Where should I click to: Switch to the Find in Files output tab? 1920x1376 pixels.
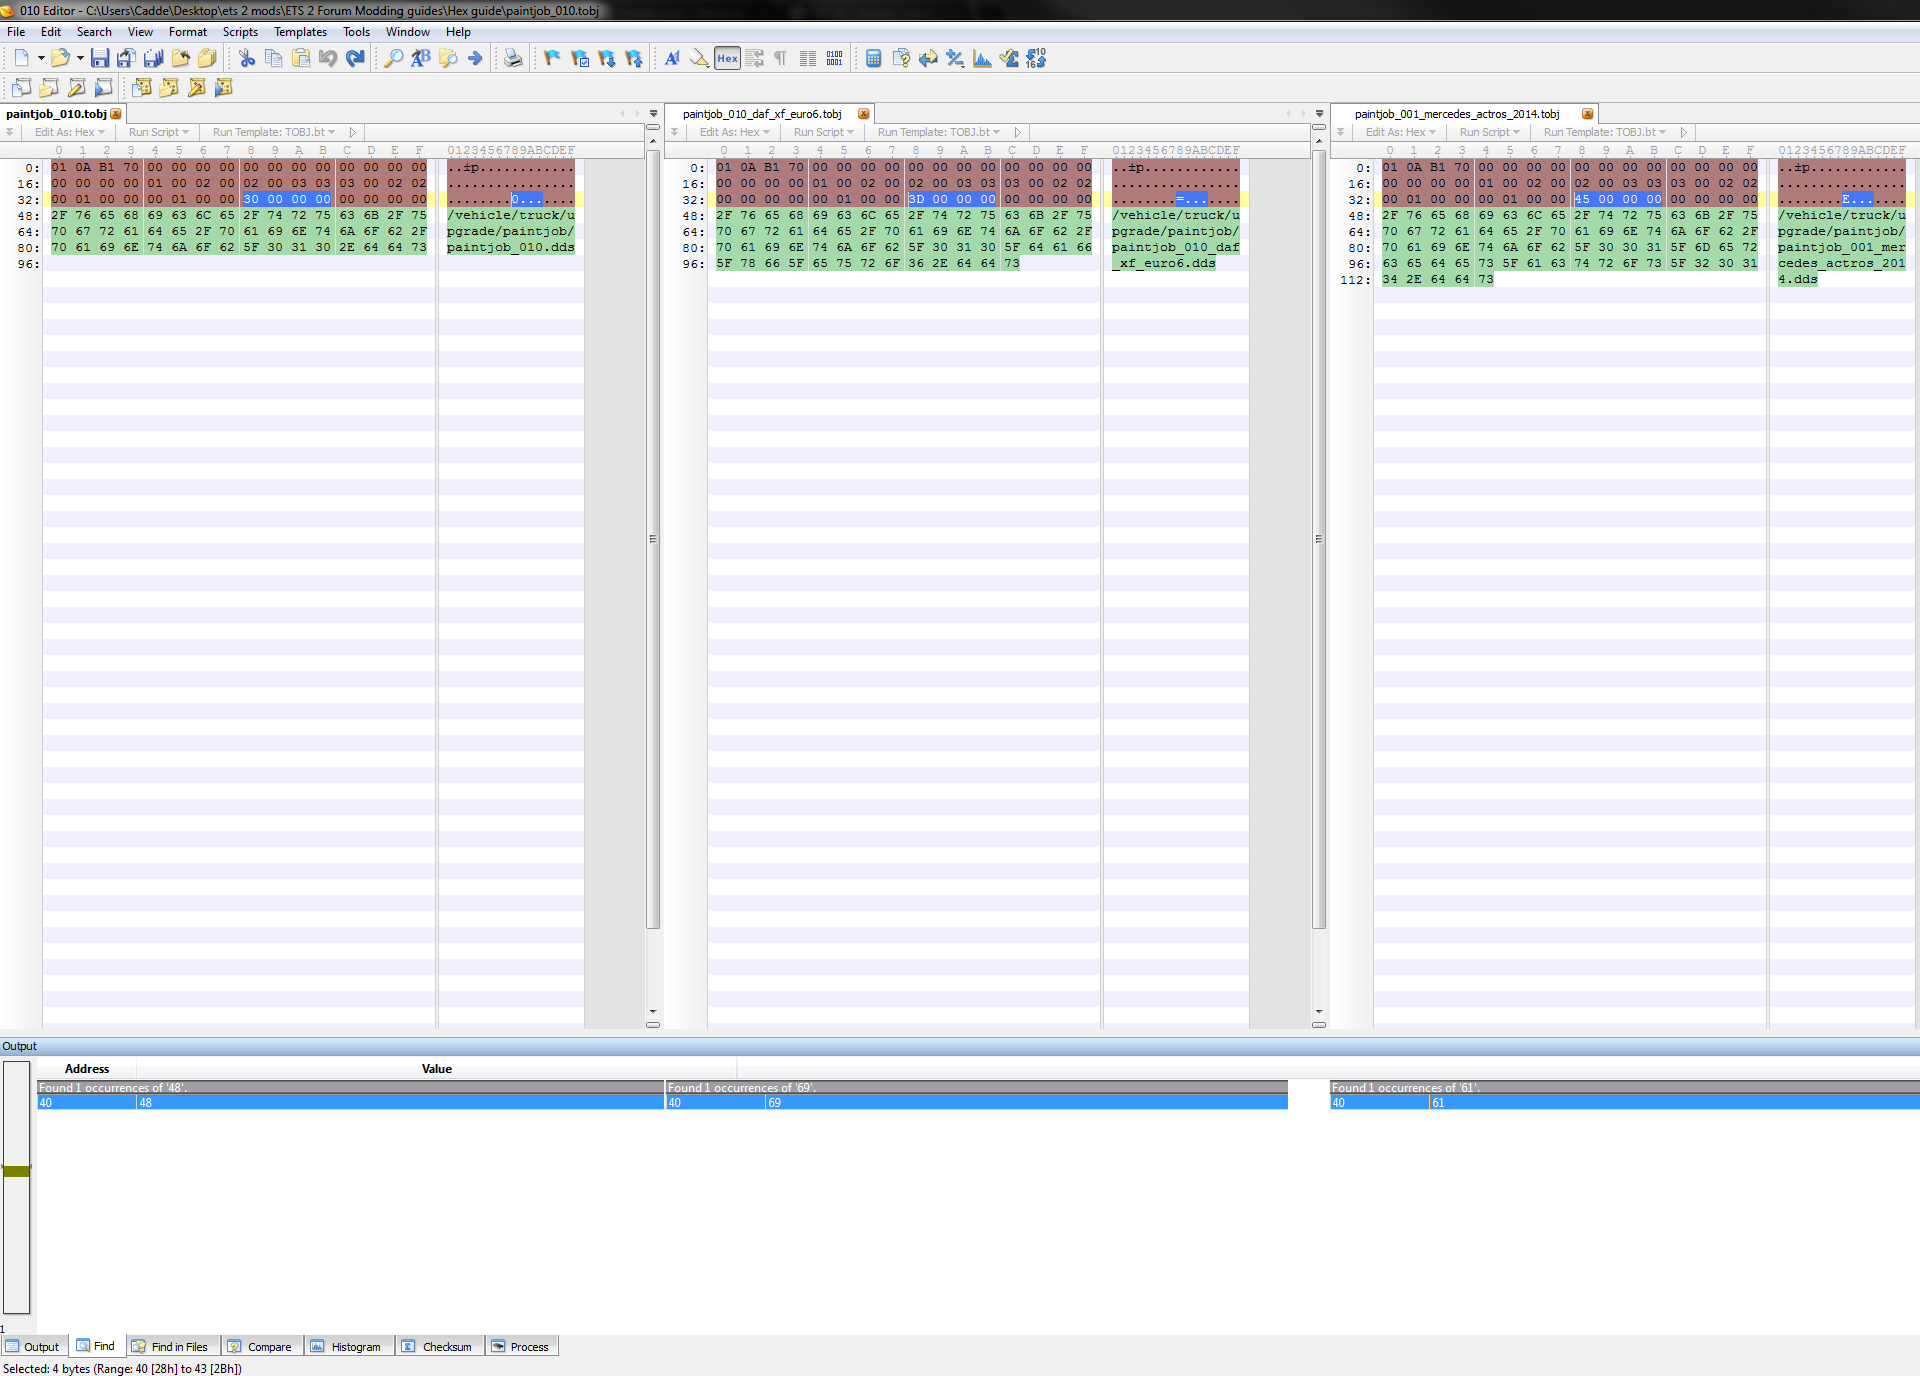click(x=170, y=1346)
